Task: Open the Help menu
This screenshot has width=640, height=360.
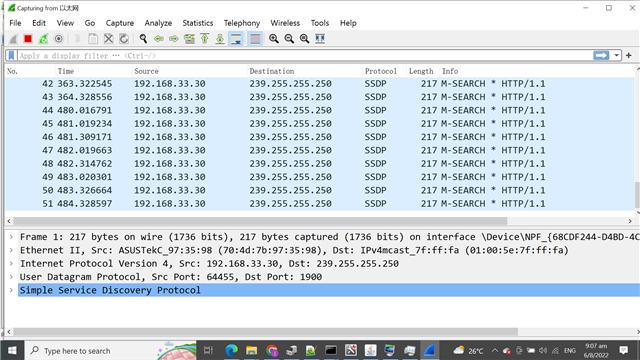Action: 348,23
